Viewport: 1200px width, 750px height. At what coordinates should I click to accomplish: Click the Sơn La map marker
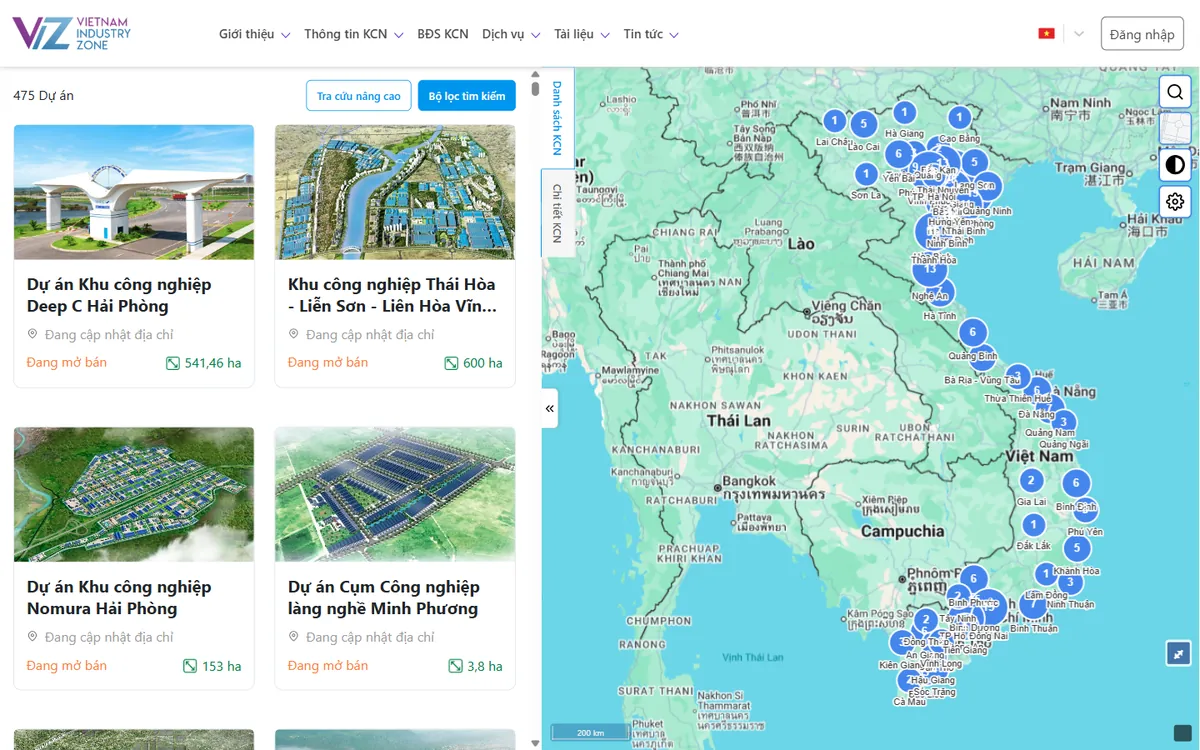866,174
